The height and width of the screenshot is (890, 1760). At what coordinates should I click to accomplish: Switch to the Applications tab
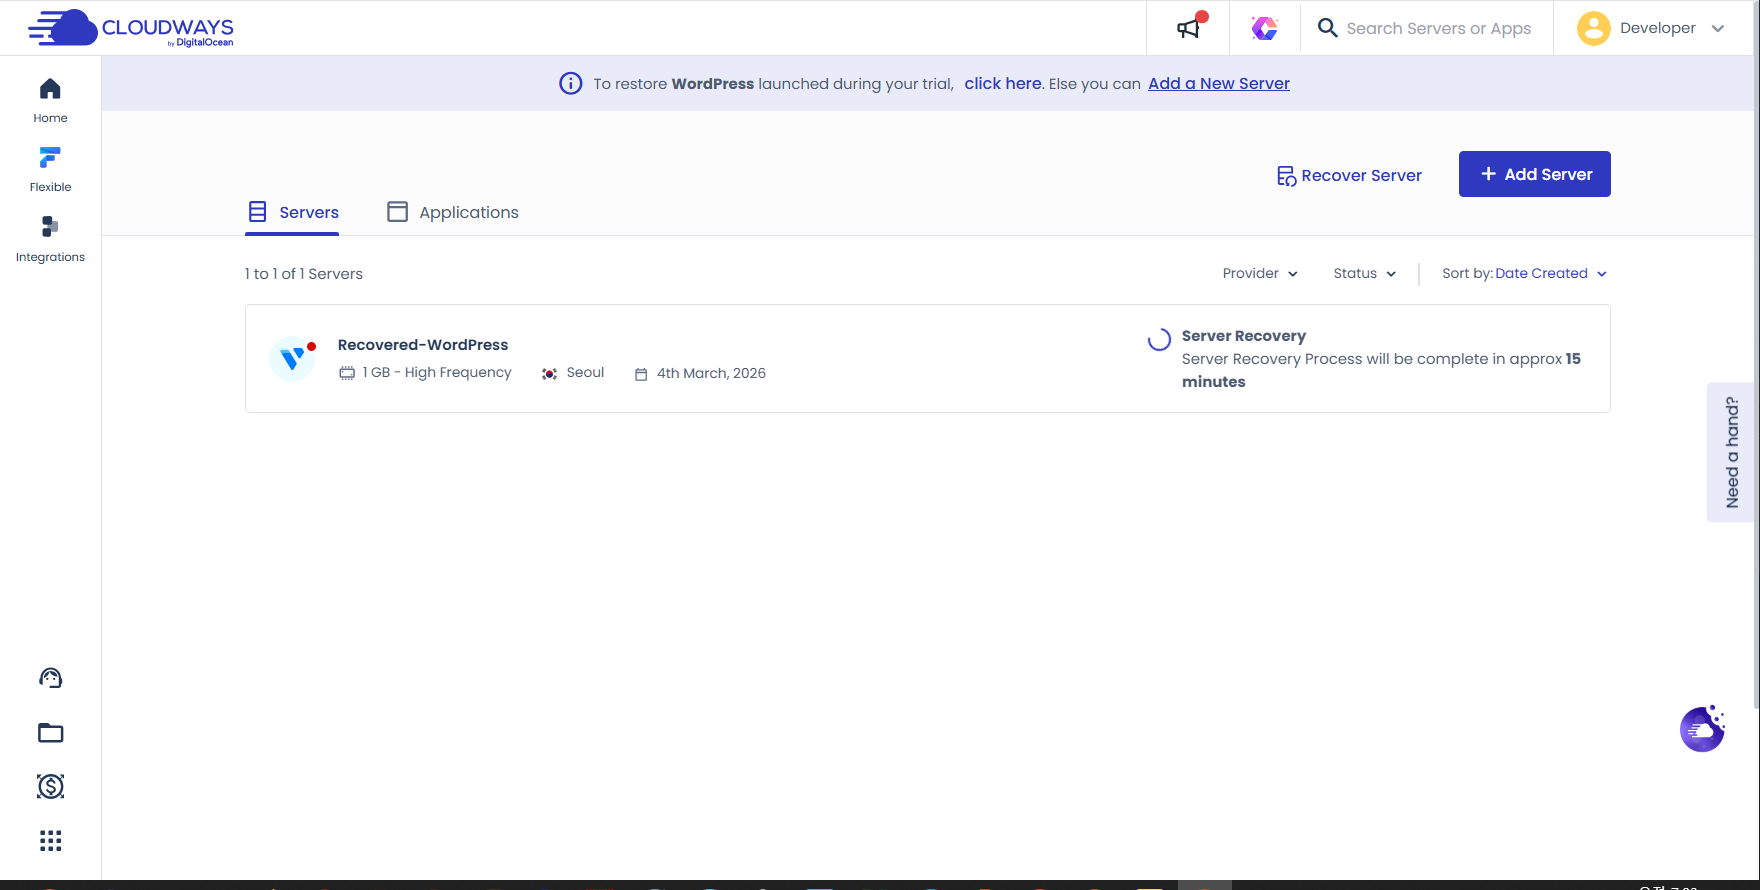pos(452,212)
